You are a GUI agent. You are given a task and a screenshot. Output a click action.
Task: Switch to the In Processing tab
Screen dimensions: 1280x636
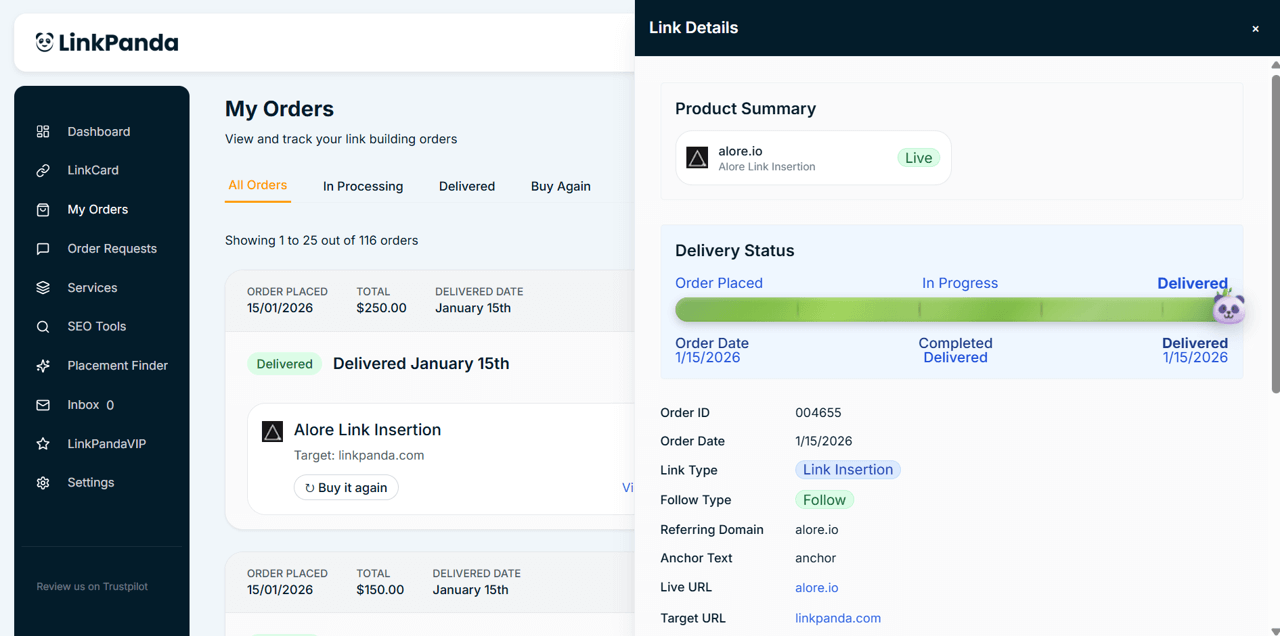[362, 186]
